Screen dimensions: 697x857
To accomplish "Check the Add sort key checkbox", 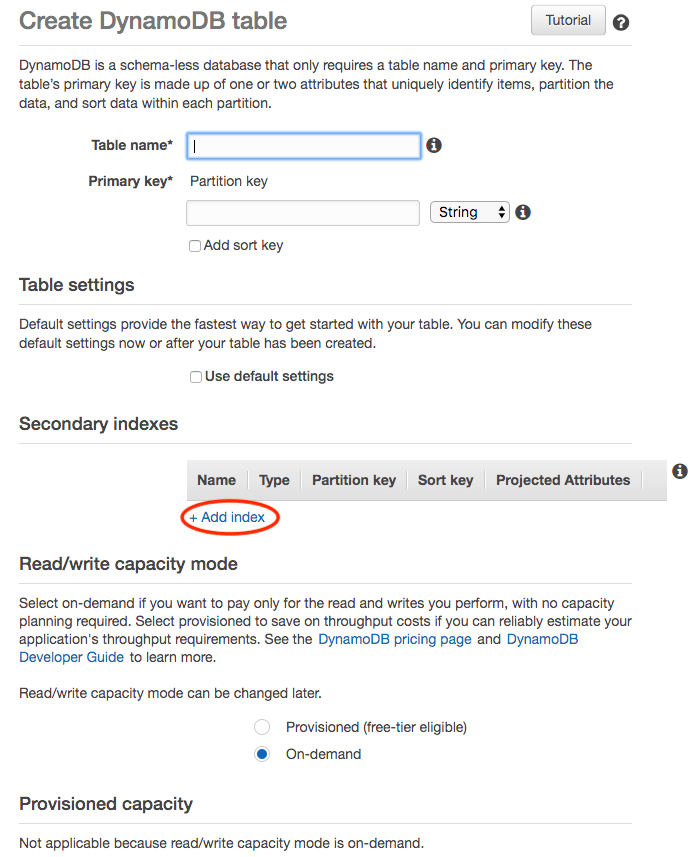I will point(195,245).
